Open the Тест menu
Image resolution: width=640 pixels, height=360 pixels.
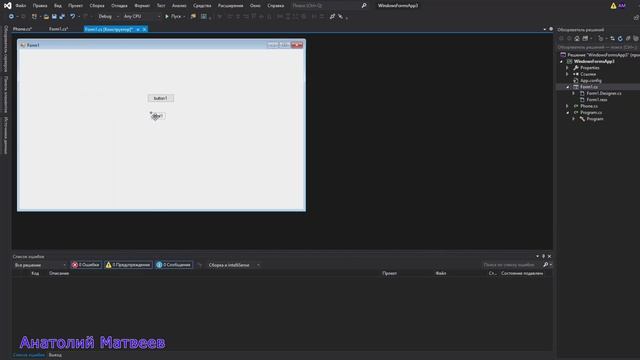pyautogui.click(x=161, y=6)
